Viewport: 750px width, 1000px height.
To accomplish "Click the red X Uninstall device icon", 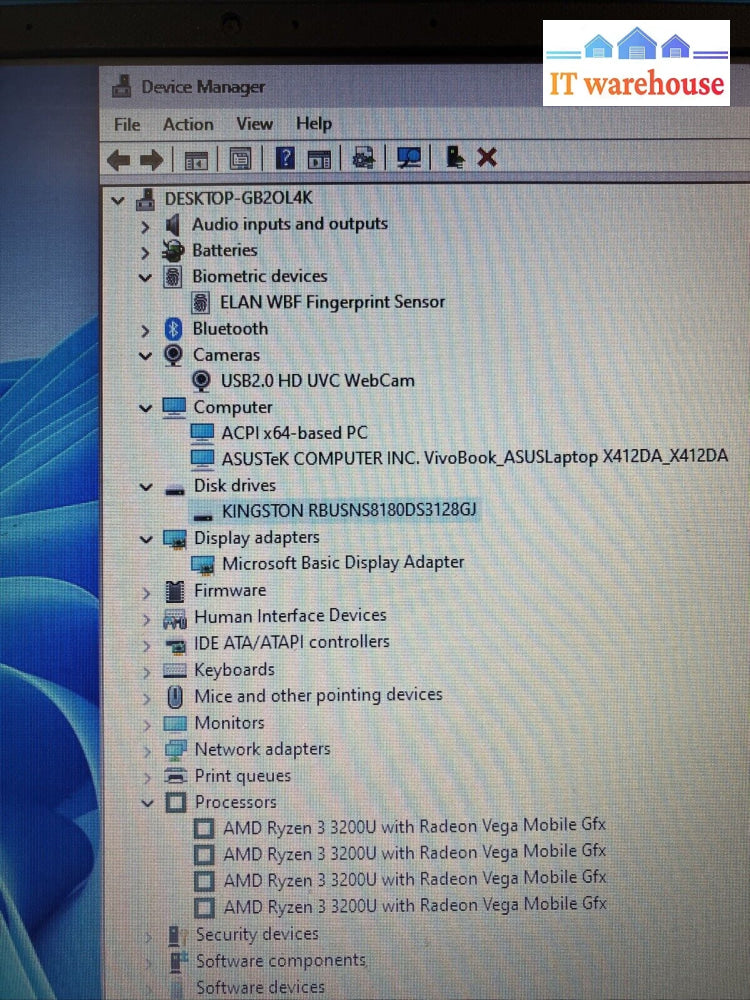I will tap(487, 157).
